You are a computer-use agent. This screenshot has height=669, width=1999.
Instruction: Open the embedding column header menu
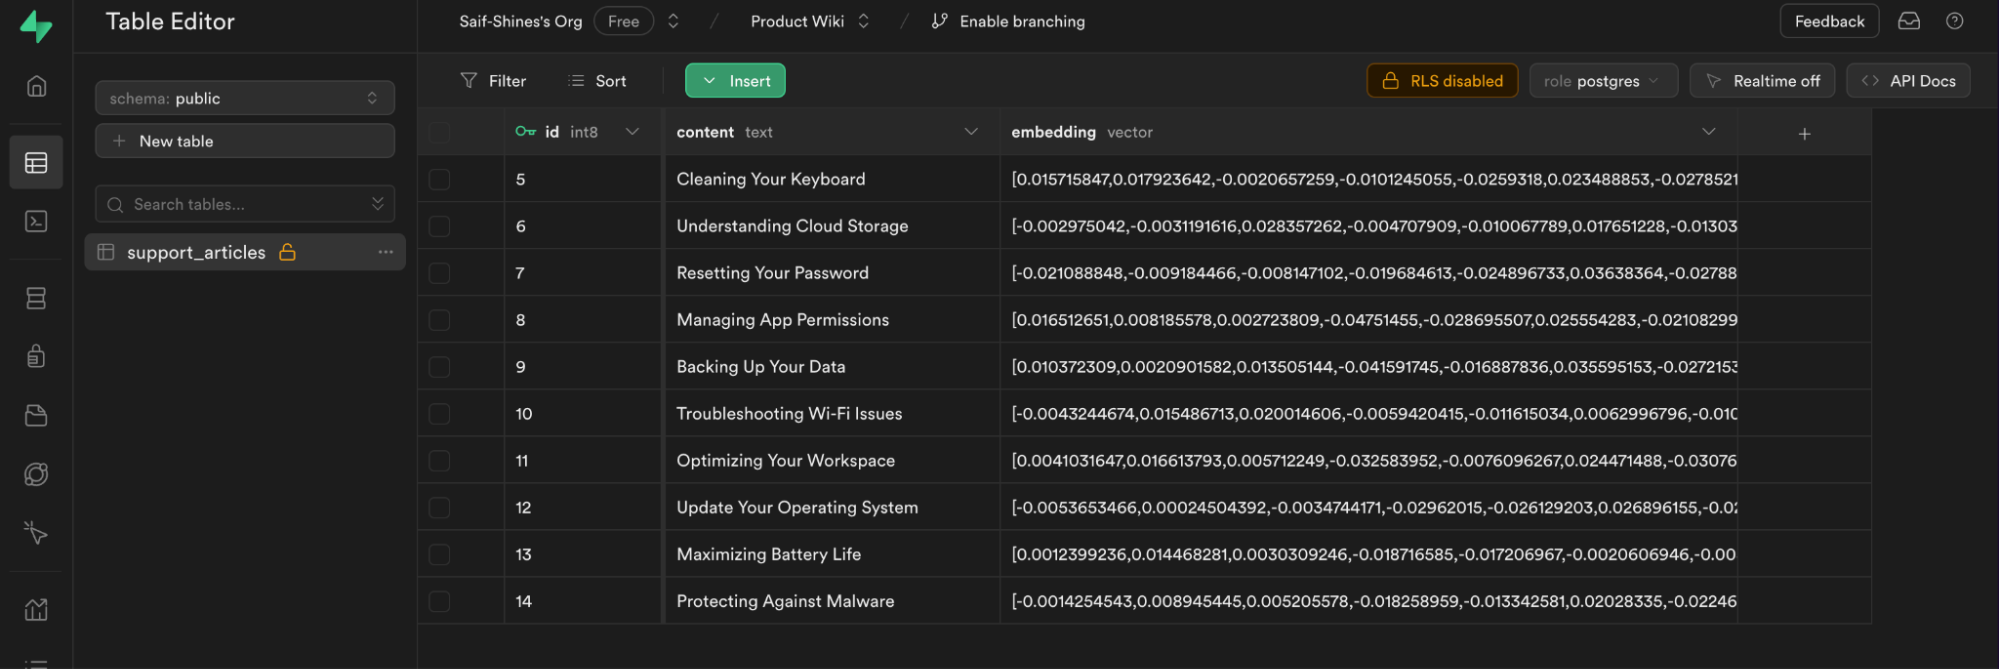point(1708,132)
